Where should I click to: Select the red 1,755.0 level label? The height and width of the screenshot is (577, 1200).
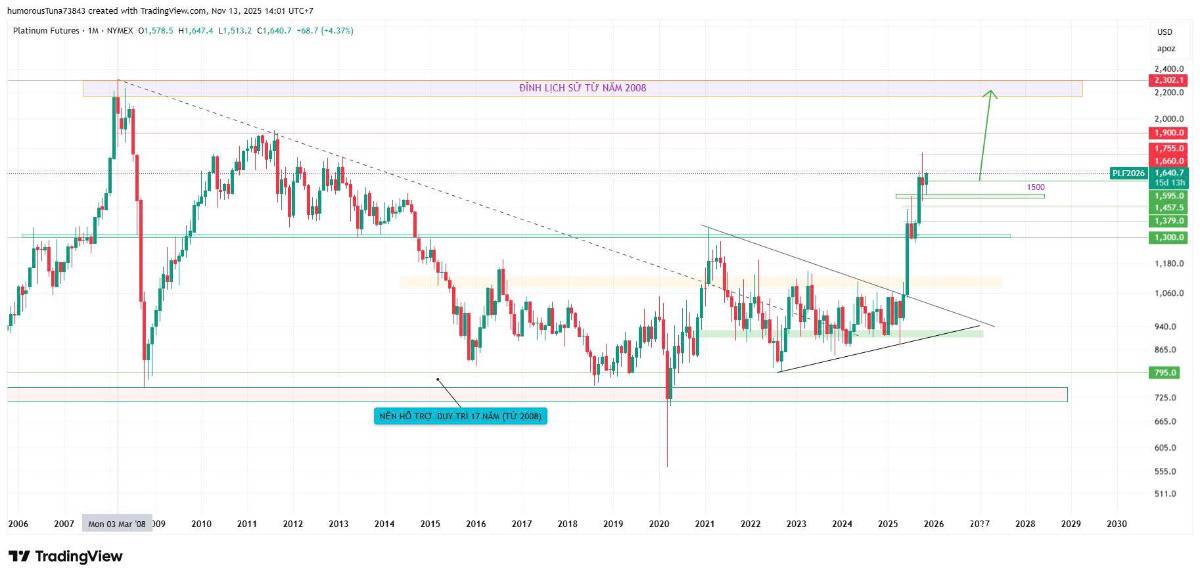pos(1167,148)
